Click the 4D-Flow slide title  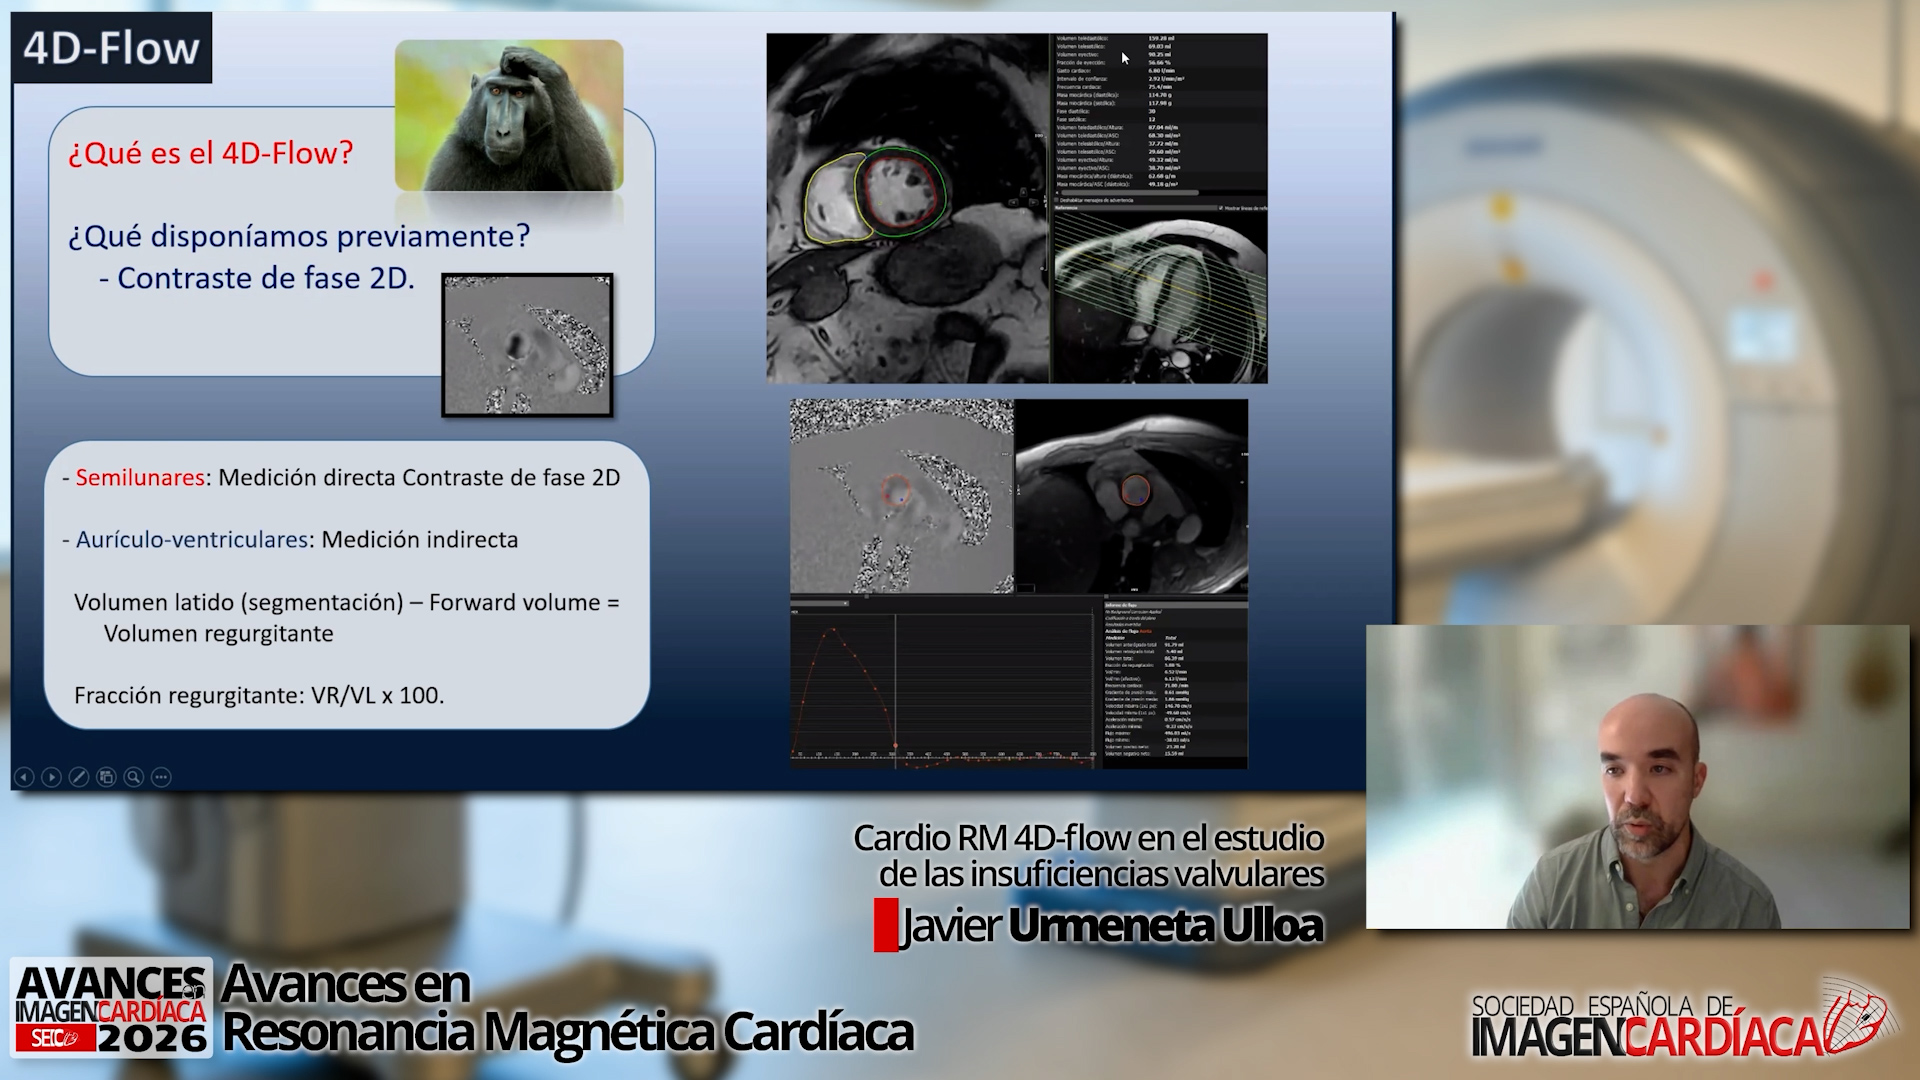(x=112, y=48)
